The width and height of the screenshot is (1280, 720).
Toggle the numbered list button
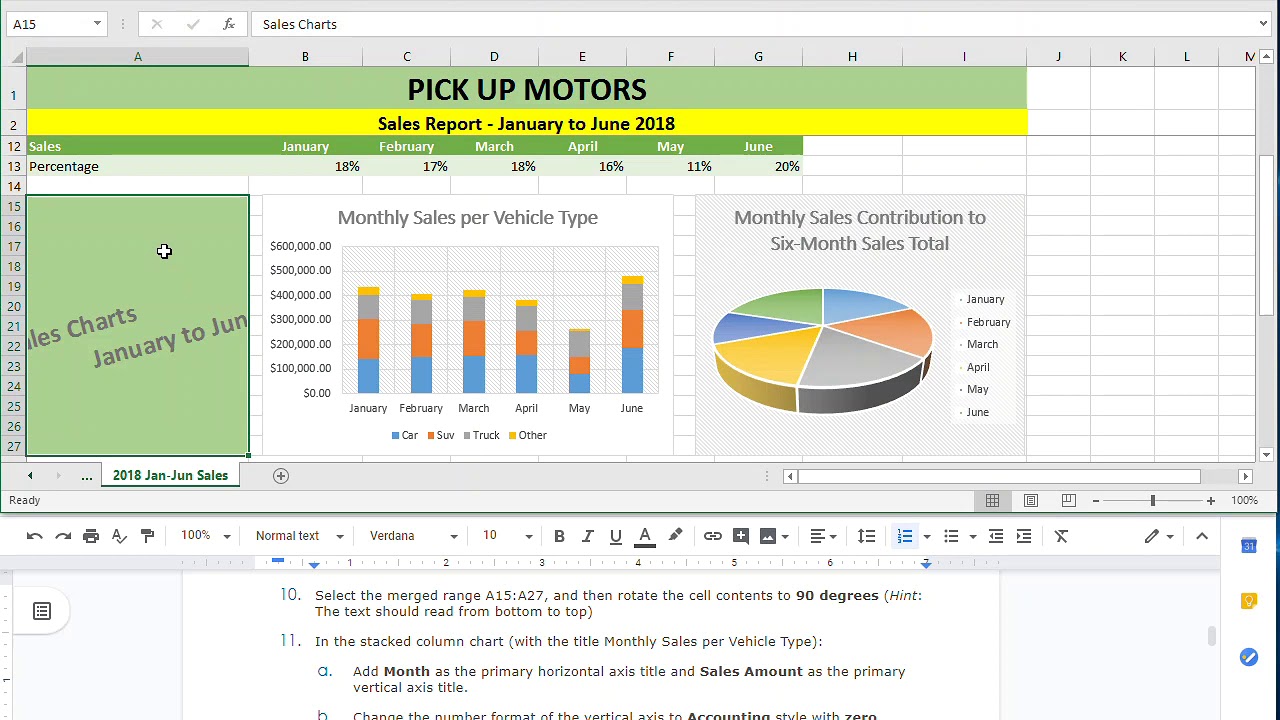905,536
